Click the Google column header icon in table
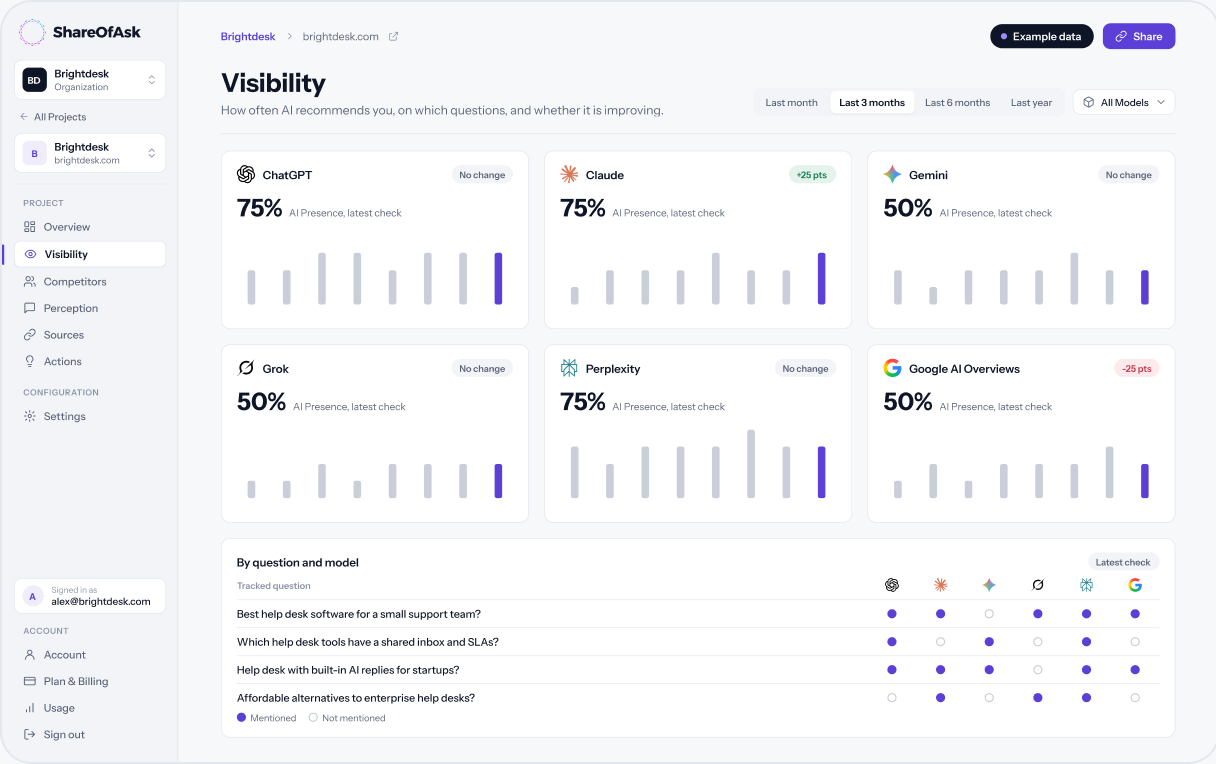 point(1135,585)
